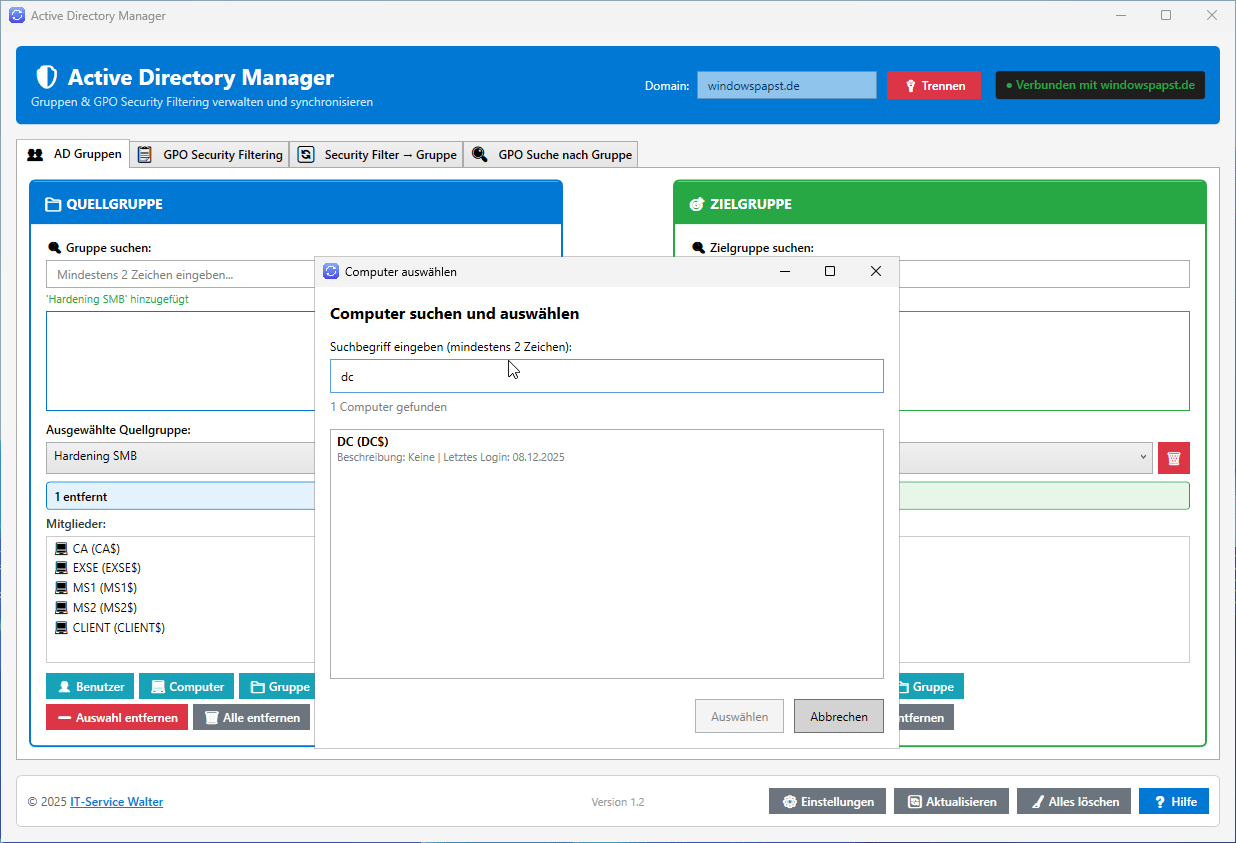Viewport: 1236px width, 843px height.
Task: Click the magnifier icon beside Gruppe suchen
Action: (54, 248)
